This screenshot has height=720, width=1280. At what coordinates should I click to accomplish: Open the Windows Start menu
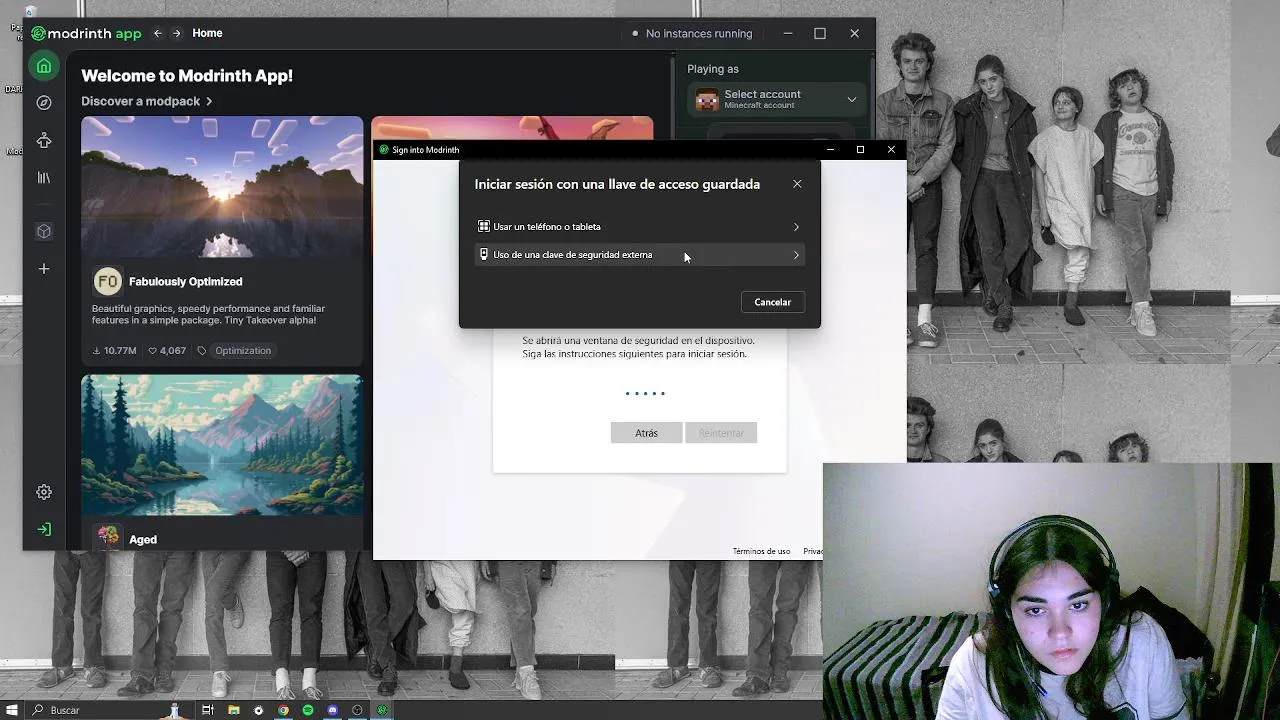coord(12,710)
